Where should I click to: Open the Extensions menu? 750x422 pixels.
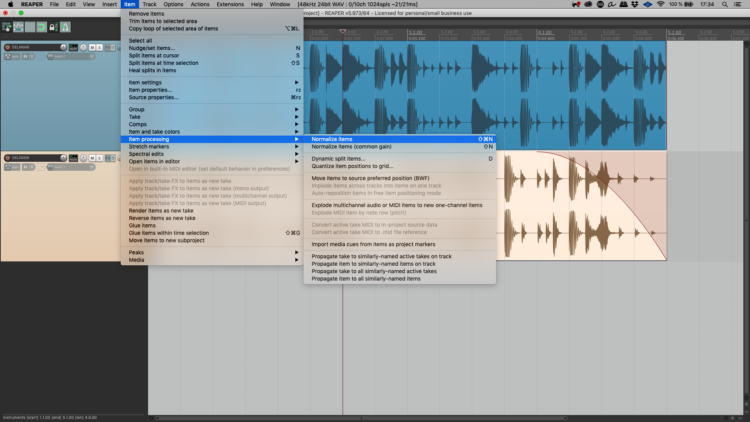[x=230, y=4]
